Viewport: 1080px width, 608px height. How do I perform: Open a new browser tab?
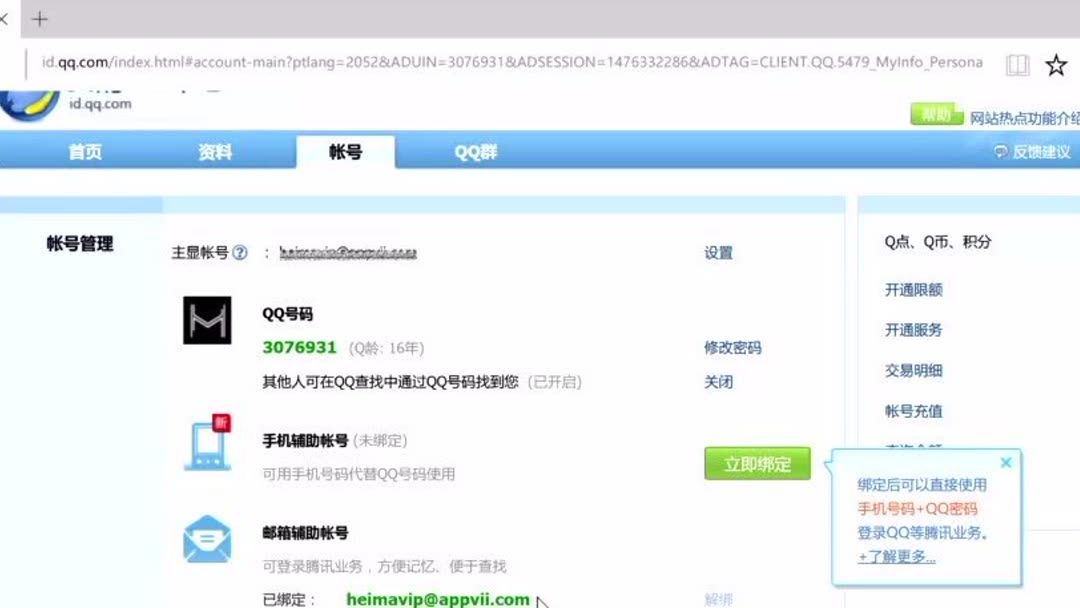point(38,17)
